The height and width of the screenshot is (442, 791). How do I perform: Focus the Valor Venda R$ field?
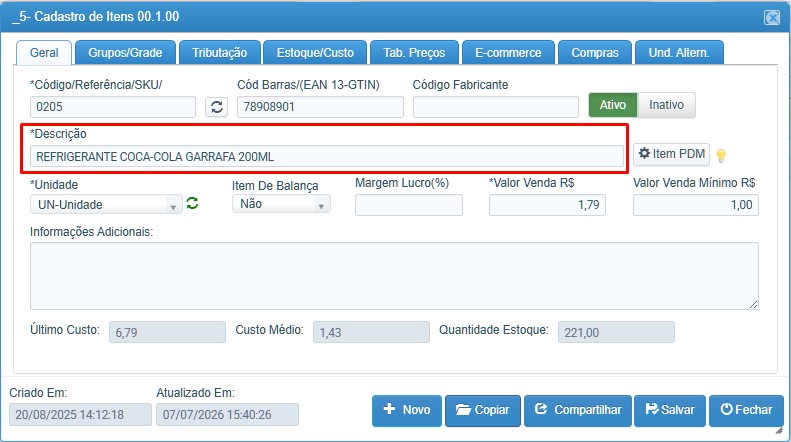click(x=547, y=205)
